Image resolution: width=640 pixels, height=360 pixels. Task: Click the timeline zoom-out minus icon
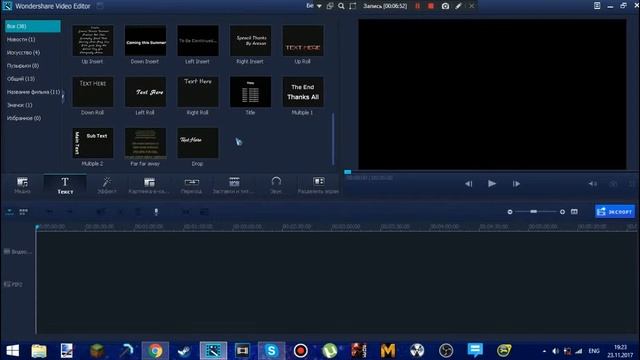[x=510, y=212]
